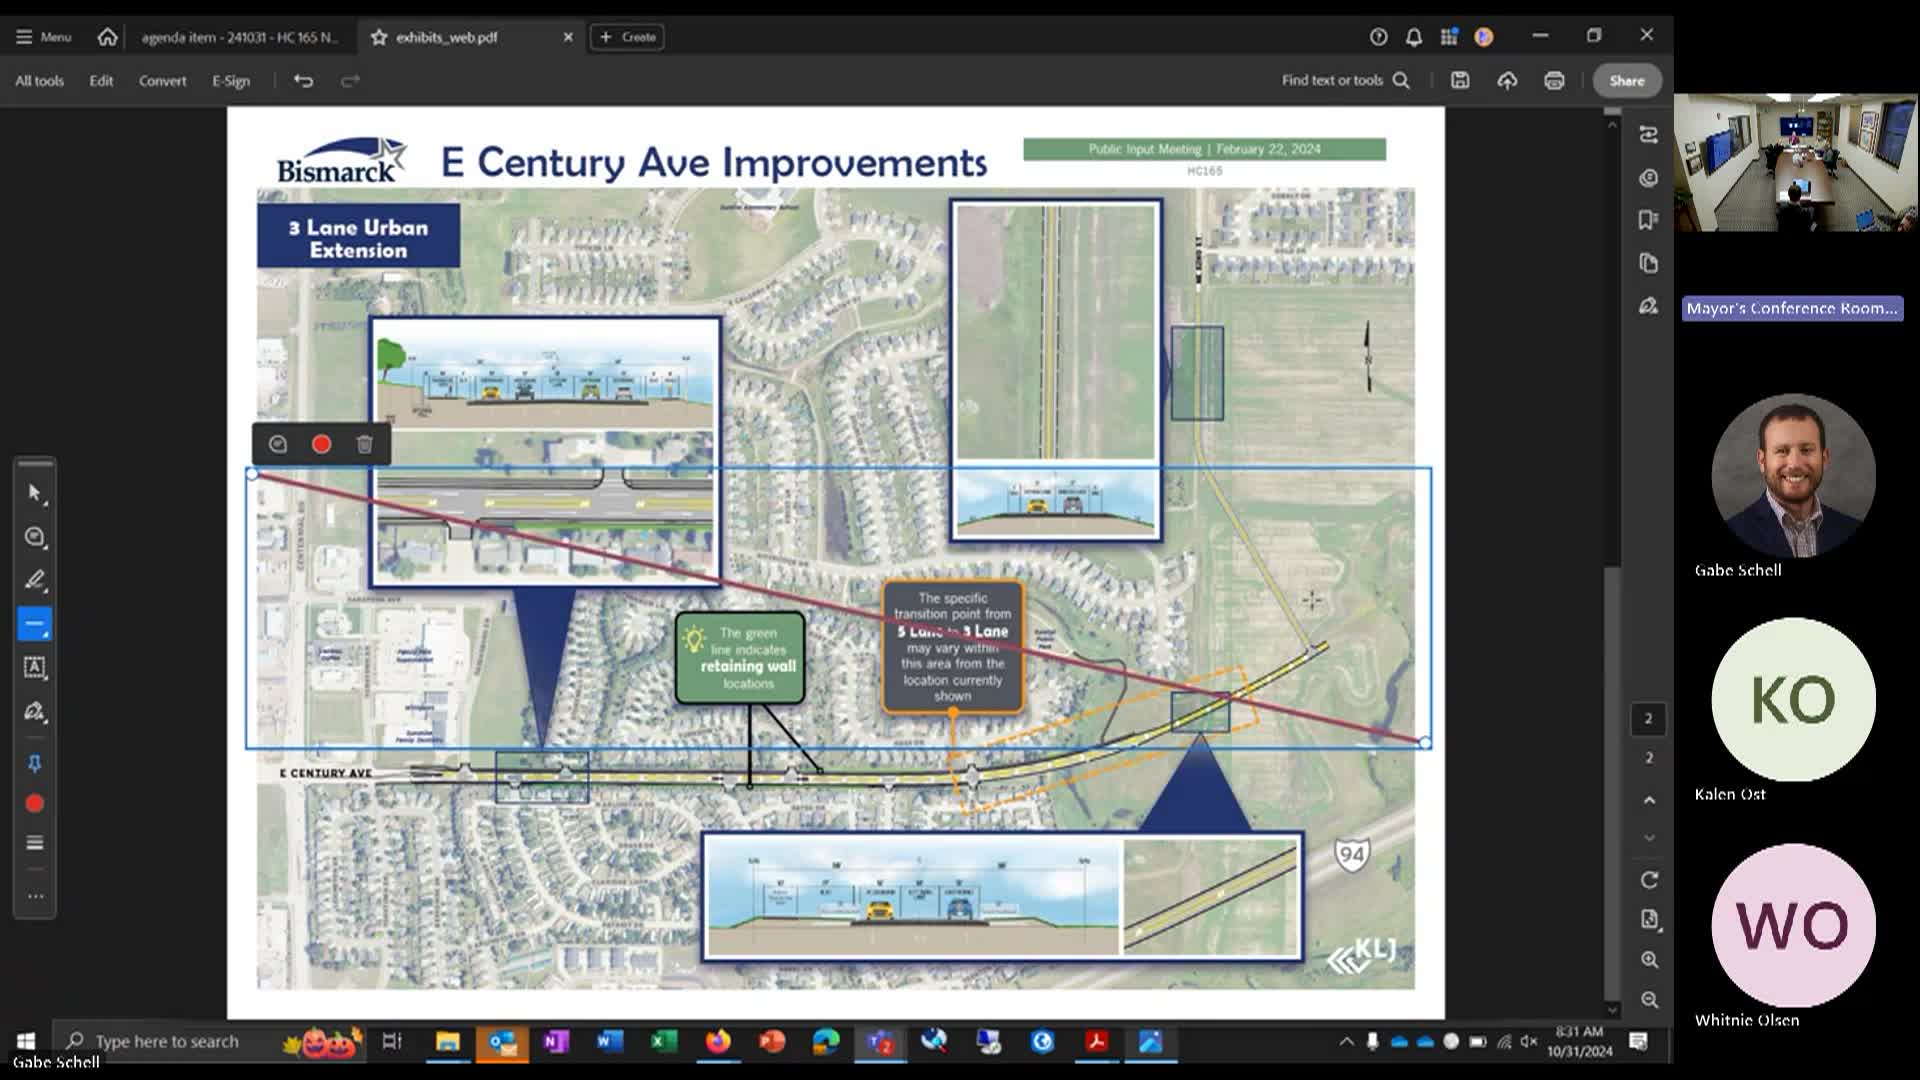This screenshot has width=1920, height=1080.
Task: Open the Convert menu item
Action: tap(162, 81)
